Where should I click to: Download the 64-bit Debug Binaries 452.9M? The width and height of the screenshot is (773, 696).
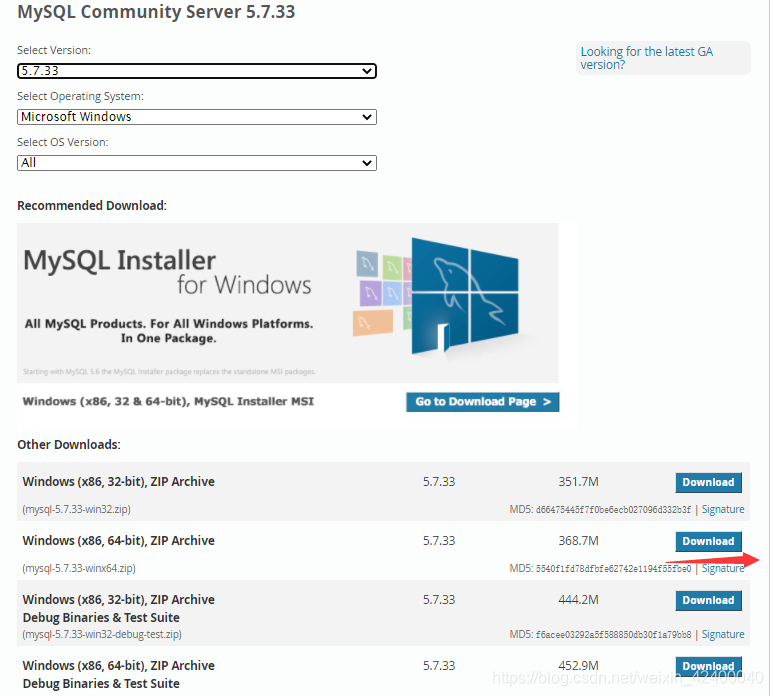pos(708,666)
